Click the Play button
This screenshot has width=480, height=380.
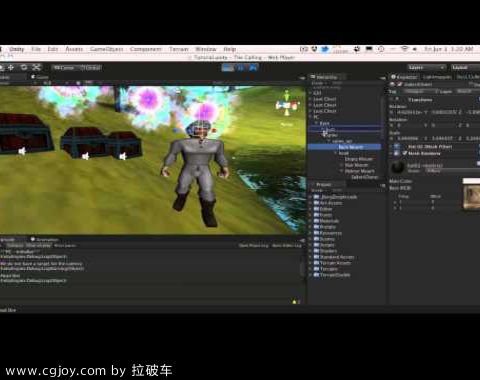click(228, 68)
